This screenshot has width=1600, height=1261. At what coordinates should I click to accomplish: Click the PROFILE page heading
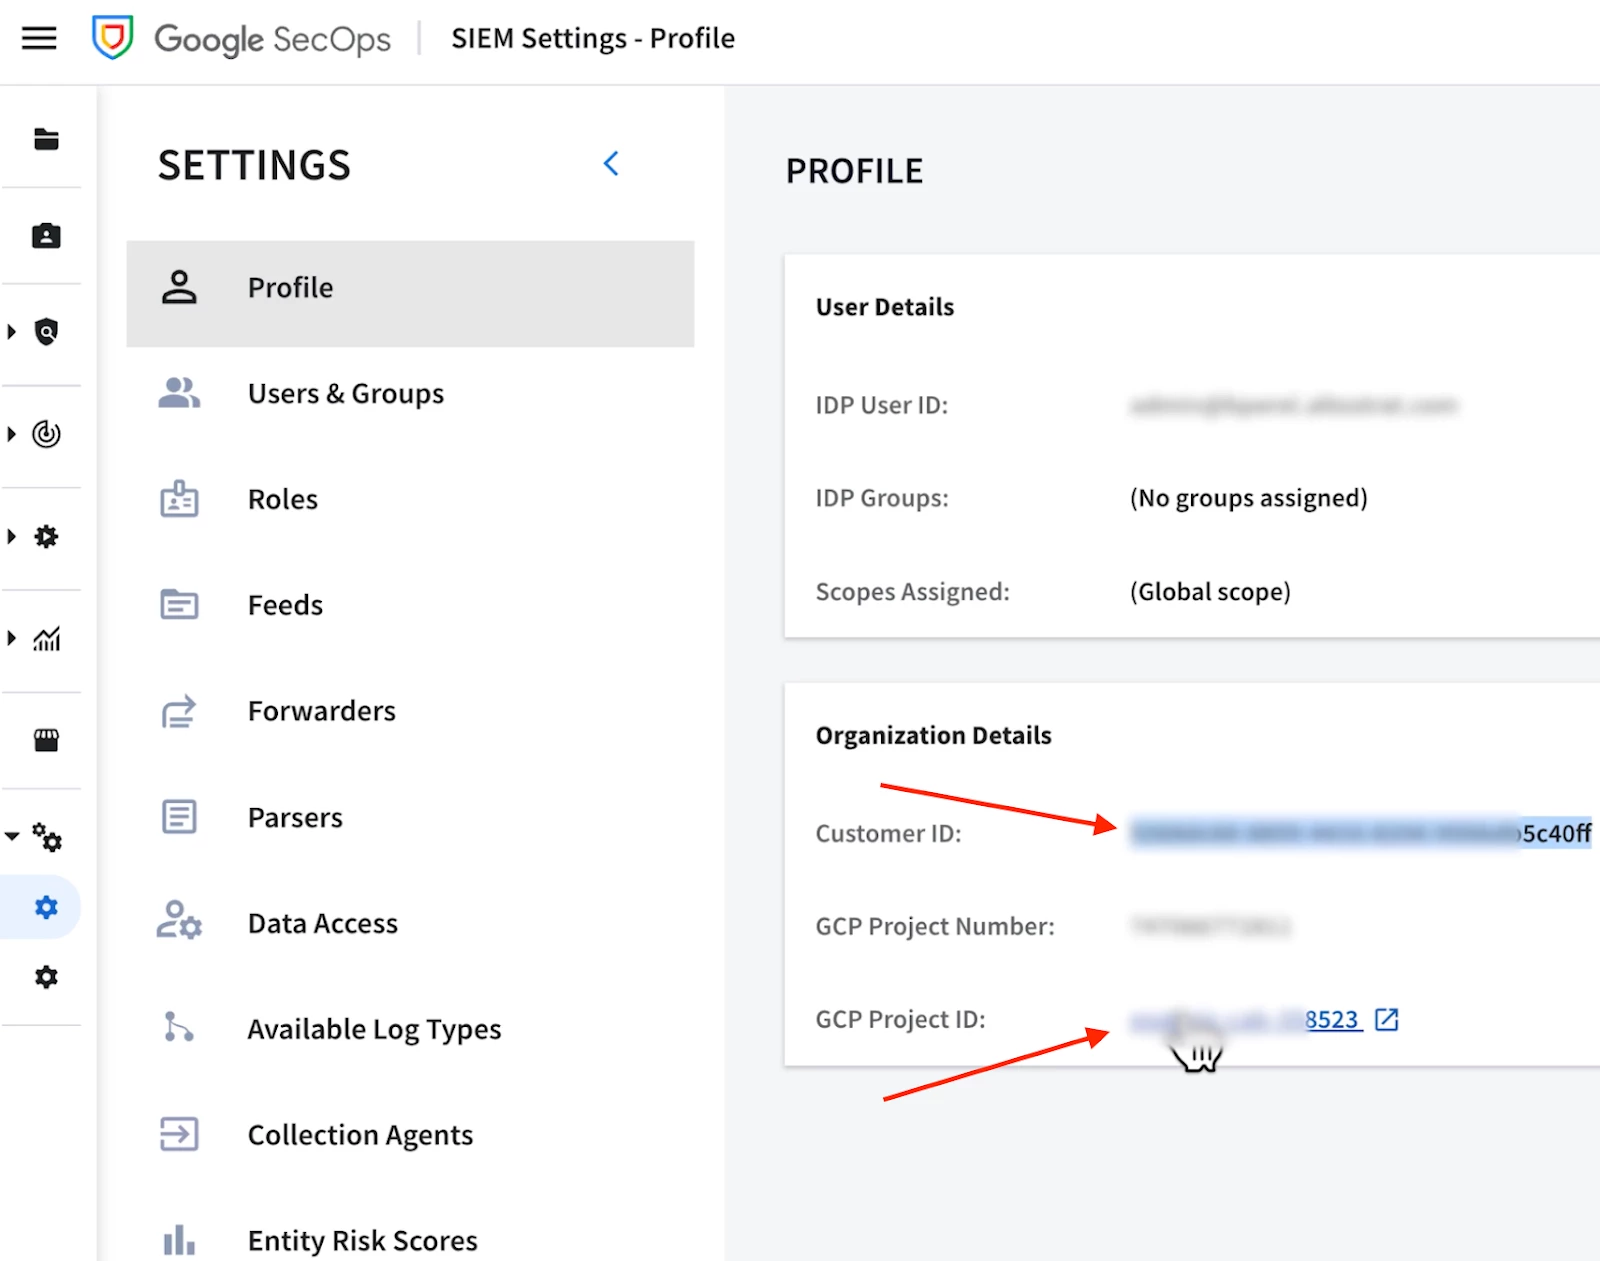(855, 171)
